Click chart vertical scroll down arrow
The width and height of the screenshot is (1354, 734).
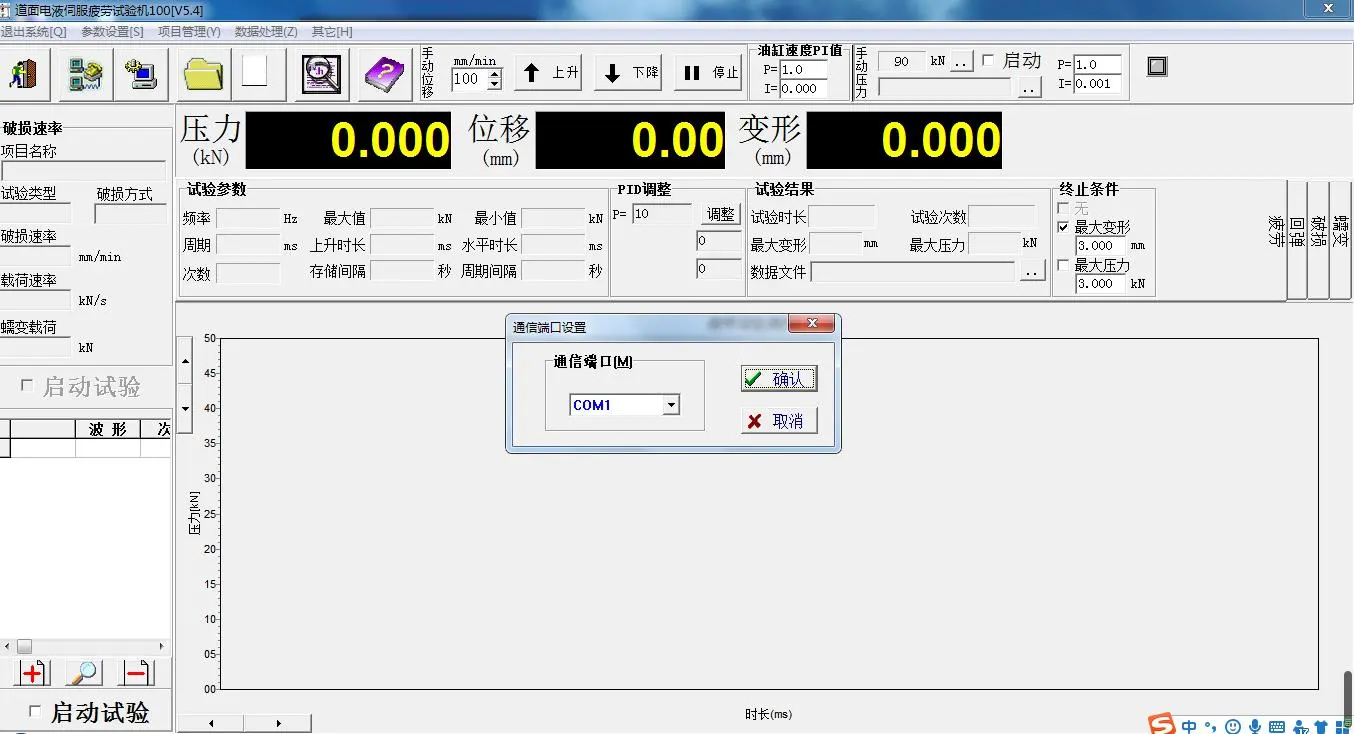pos(185,410)
